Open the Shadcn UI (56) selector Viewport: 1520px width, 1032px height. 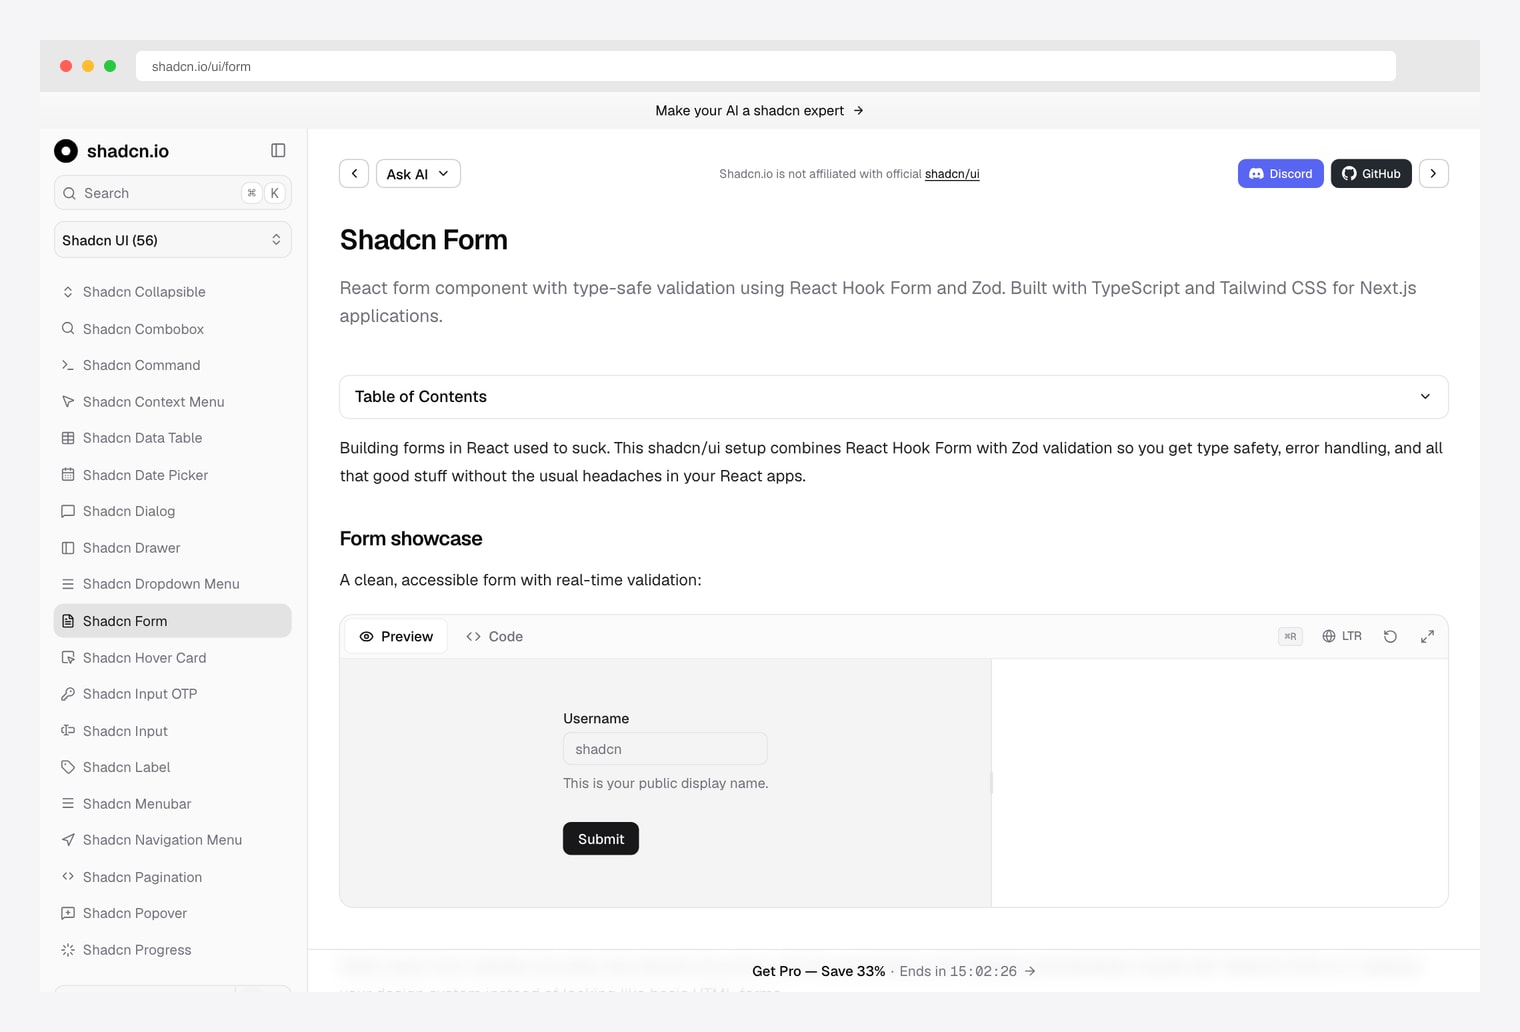click(x=172, y=240)
